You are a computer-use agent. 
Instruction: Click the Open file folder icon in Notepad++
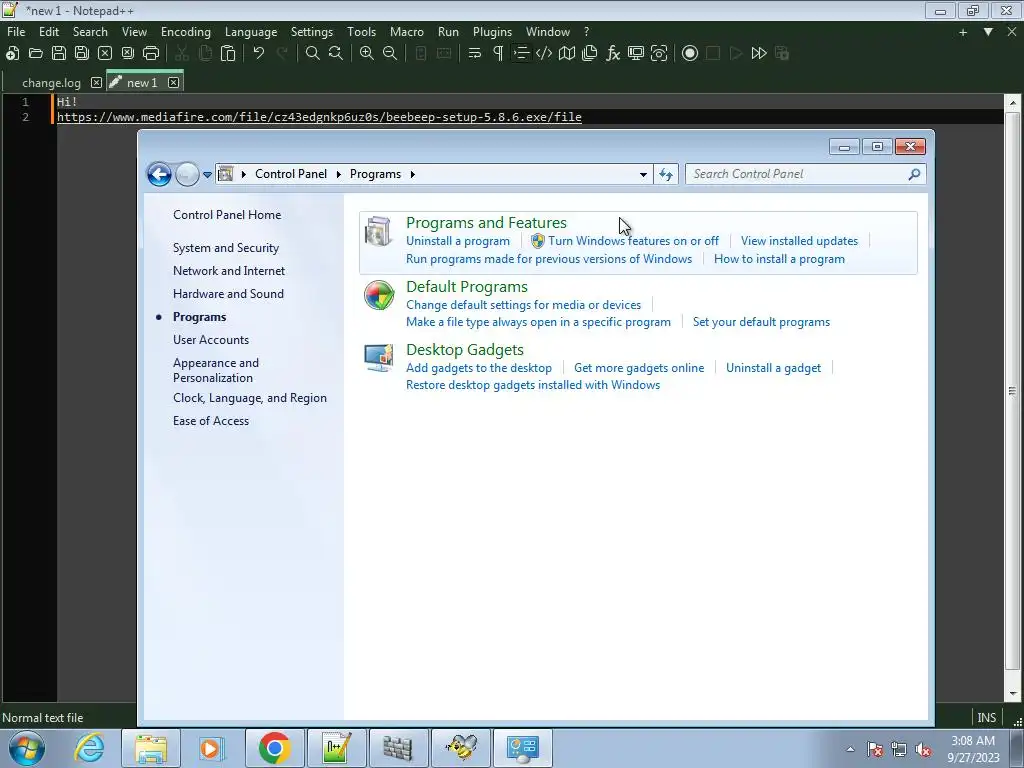36,54
